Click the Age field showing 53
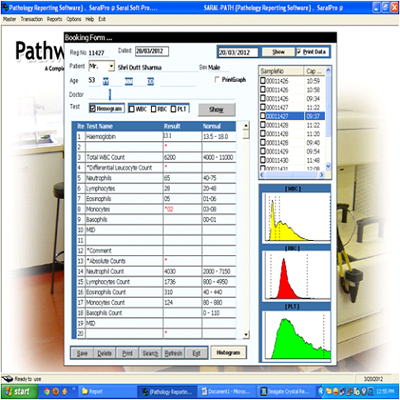Screen dimensions: 400x400 (94, 80)
